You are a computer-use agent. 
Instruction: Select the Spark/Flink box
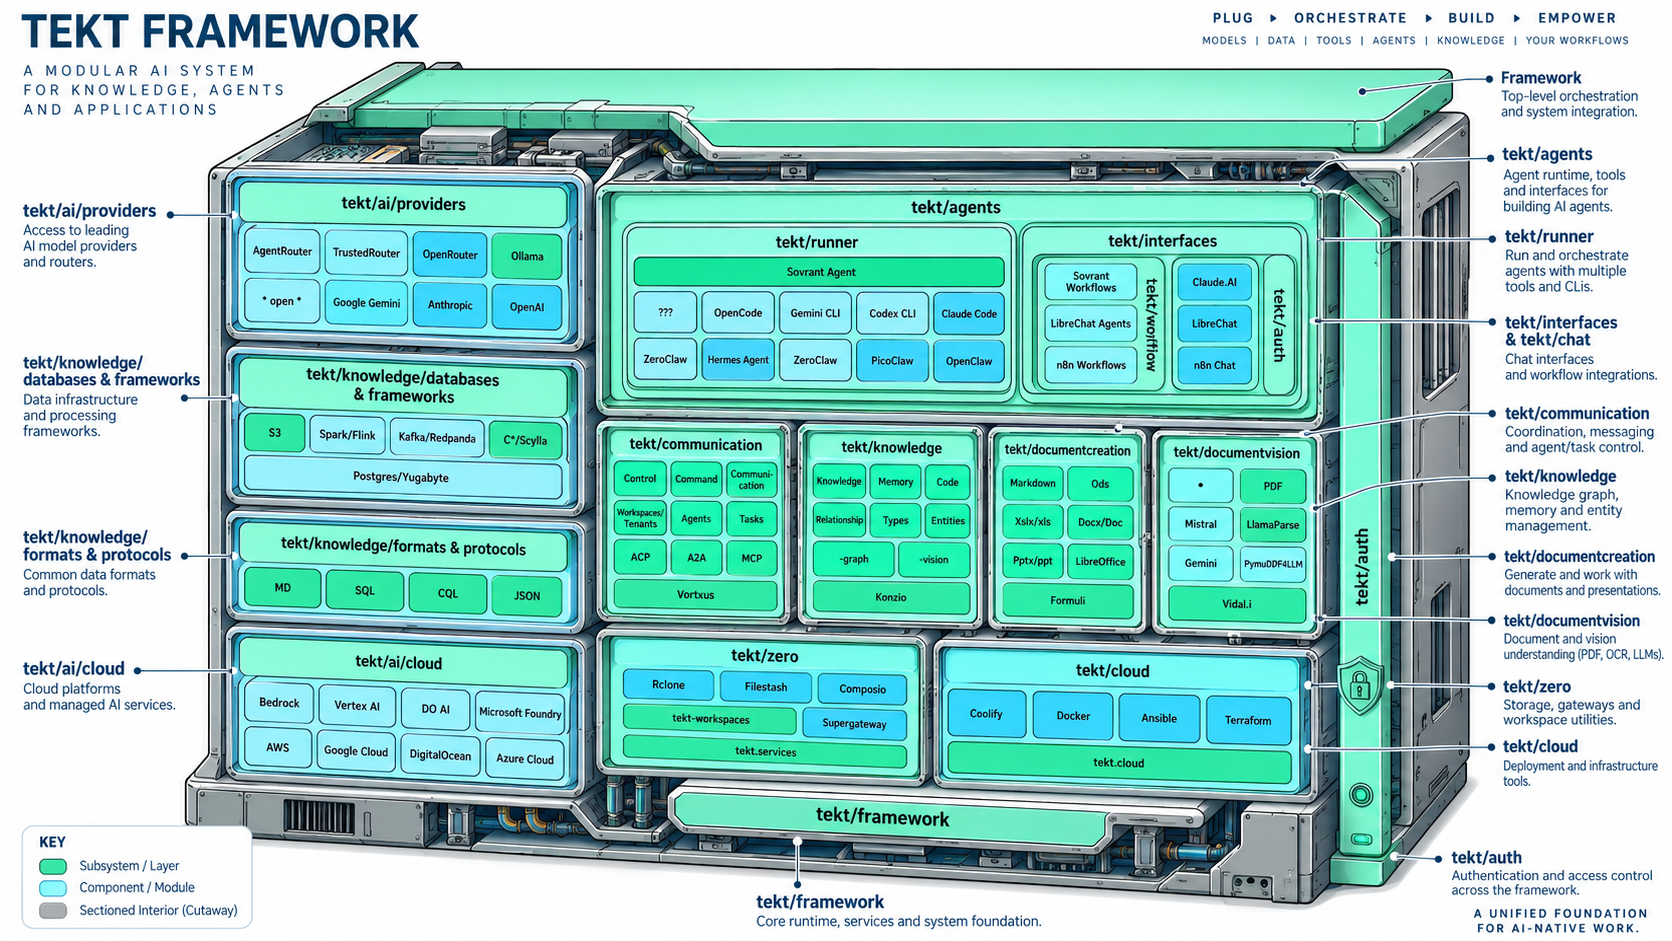[x=347, y=435]
